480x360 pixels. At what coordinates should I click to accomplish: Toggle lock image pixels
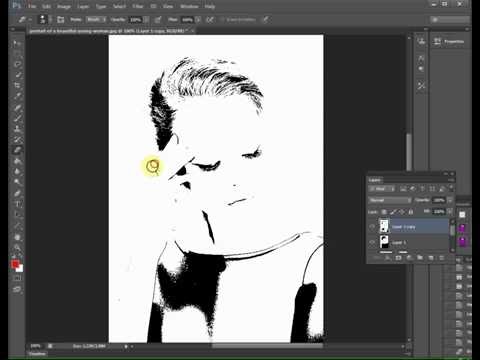point(393,212)
